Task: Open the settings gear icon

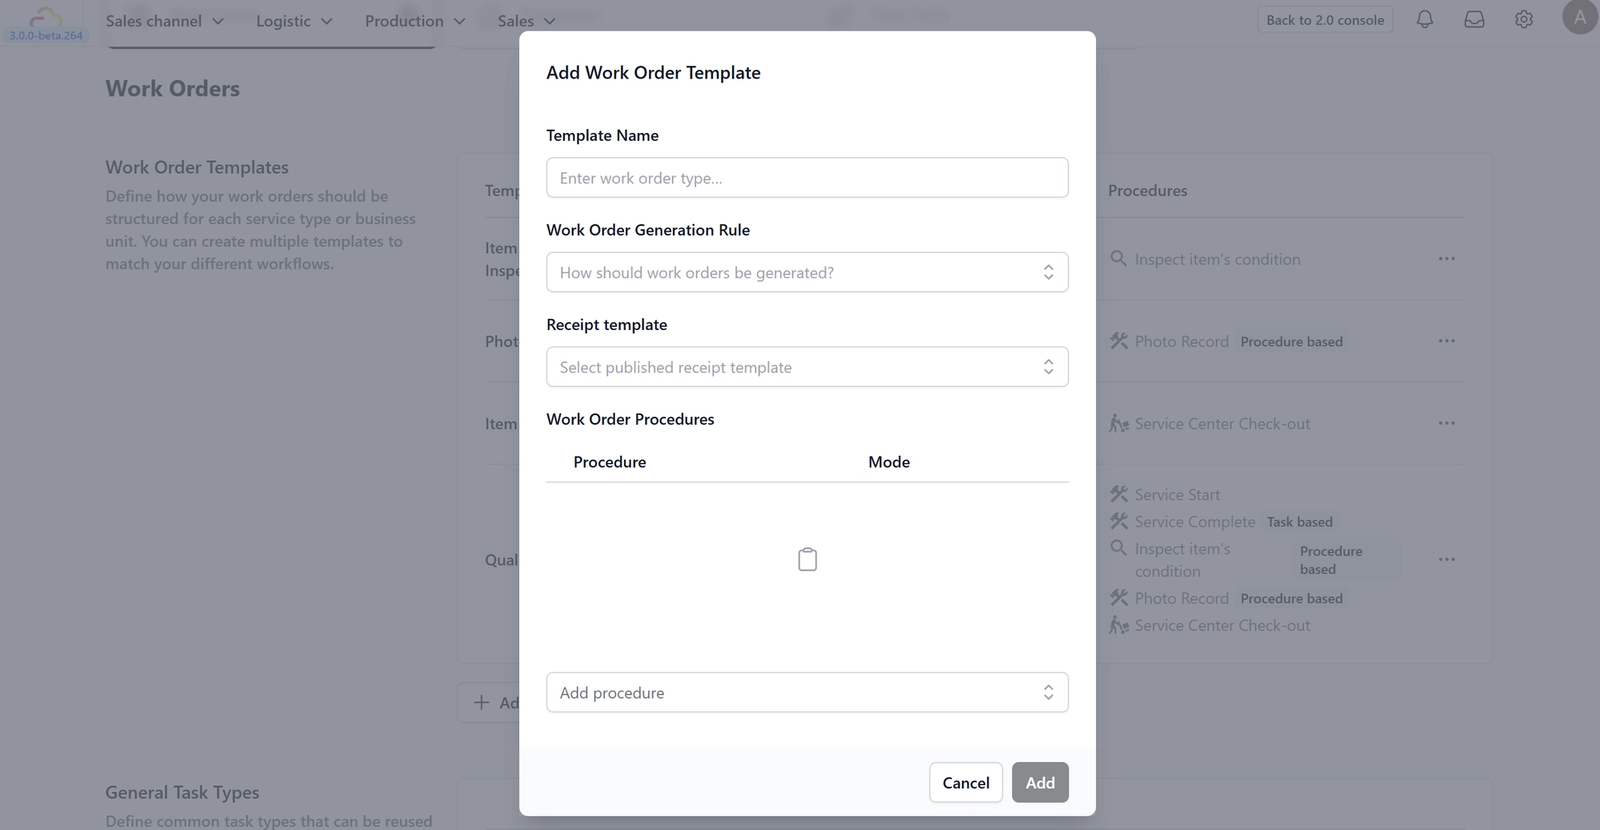Action: (1523, 19)
